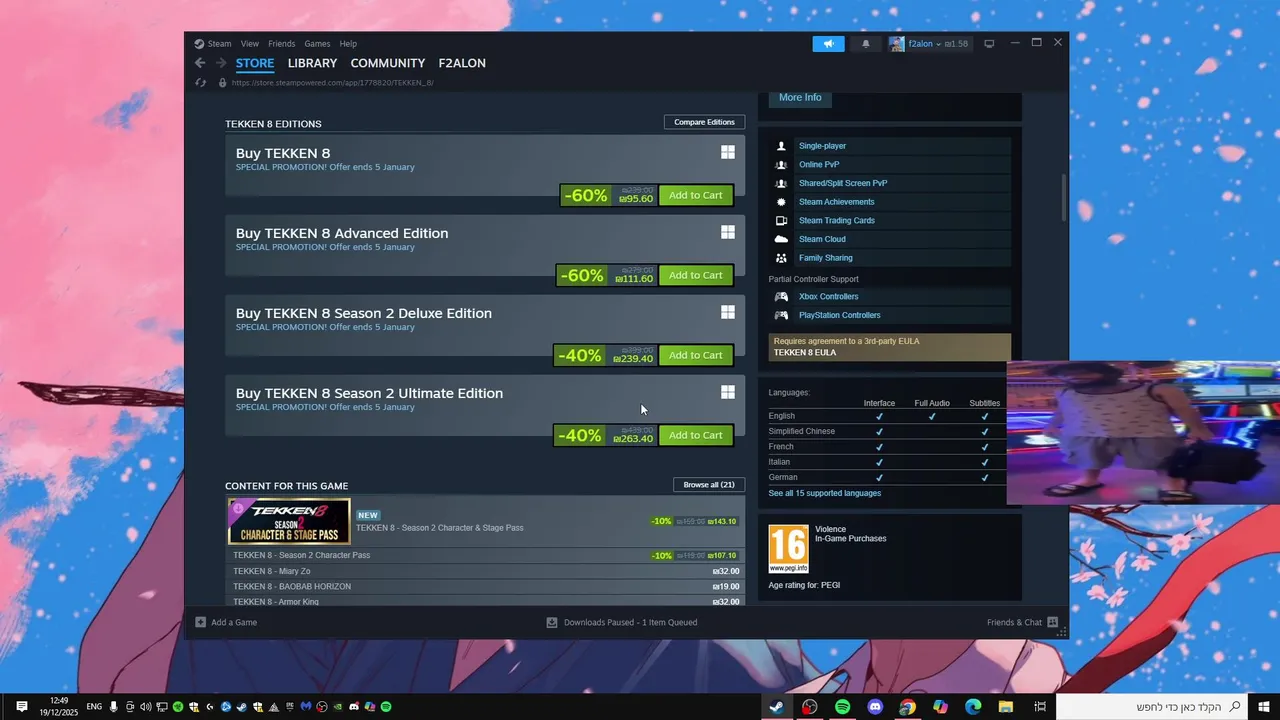Open the Friends & Chat icon
Image resolution: width=1280 pixels, height=720 pixels.
pos(1052,622)
